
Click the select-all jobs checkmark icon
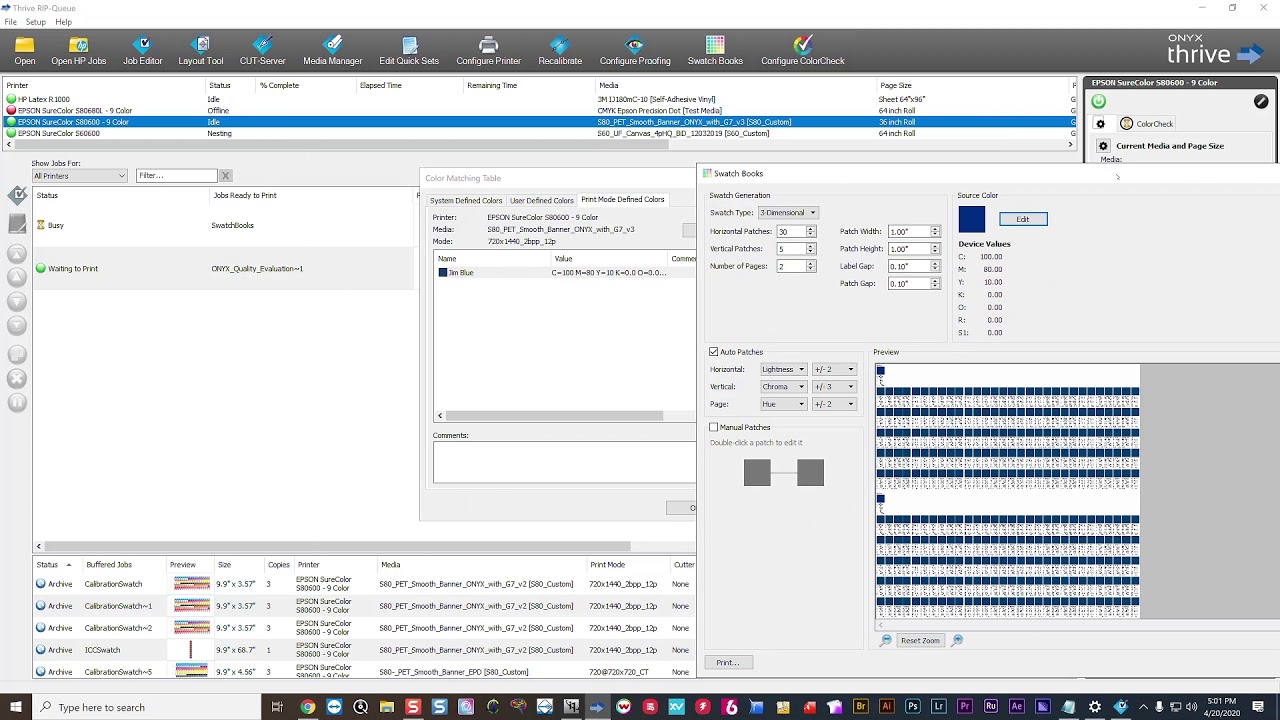[x=17, y=195]
